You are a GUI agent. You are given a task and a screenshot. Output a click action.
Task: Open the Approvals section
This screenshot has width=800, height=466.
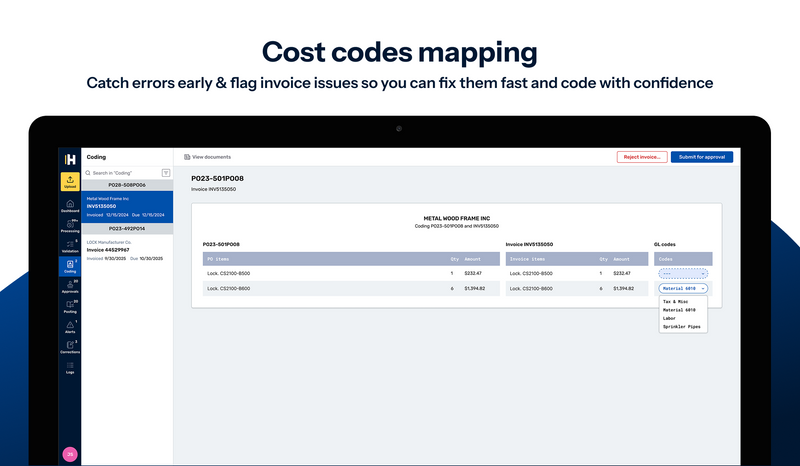click(x=70, y=287)
